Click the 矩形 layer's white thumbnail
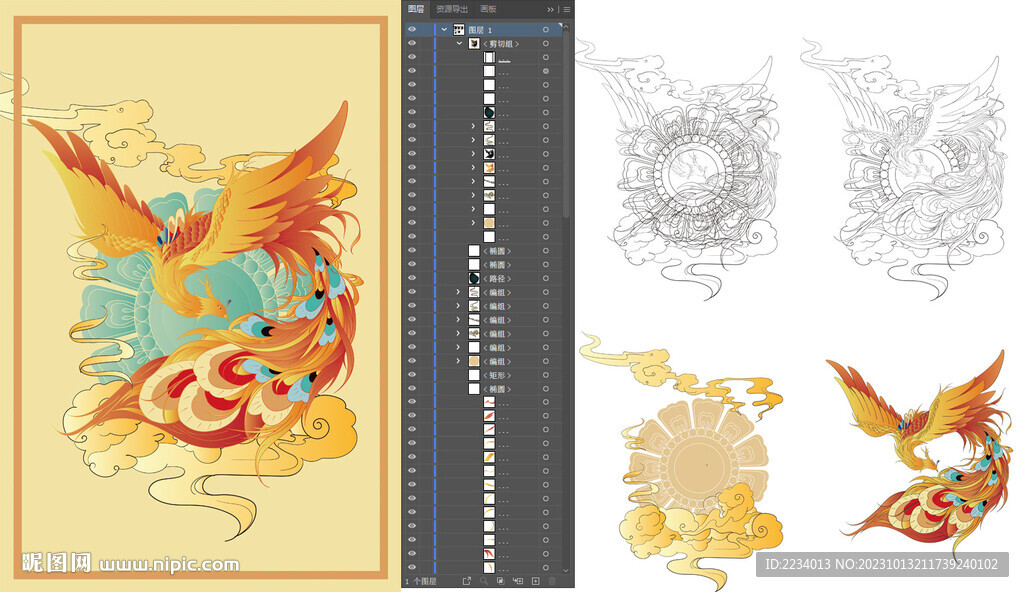Screen dimensions: 1024x592 [x=474, y=374]
